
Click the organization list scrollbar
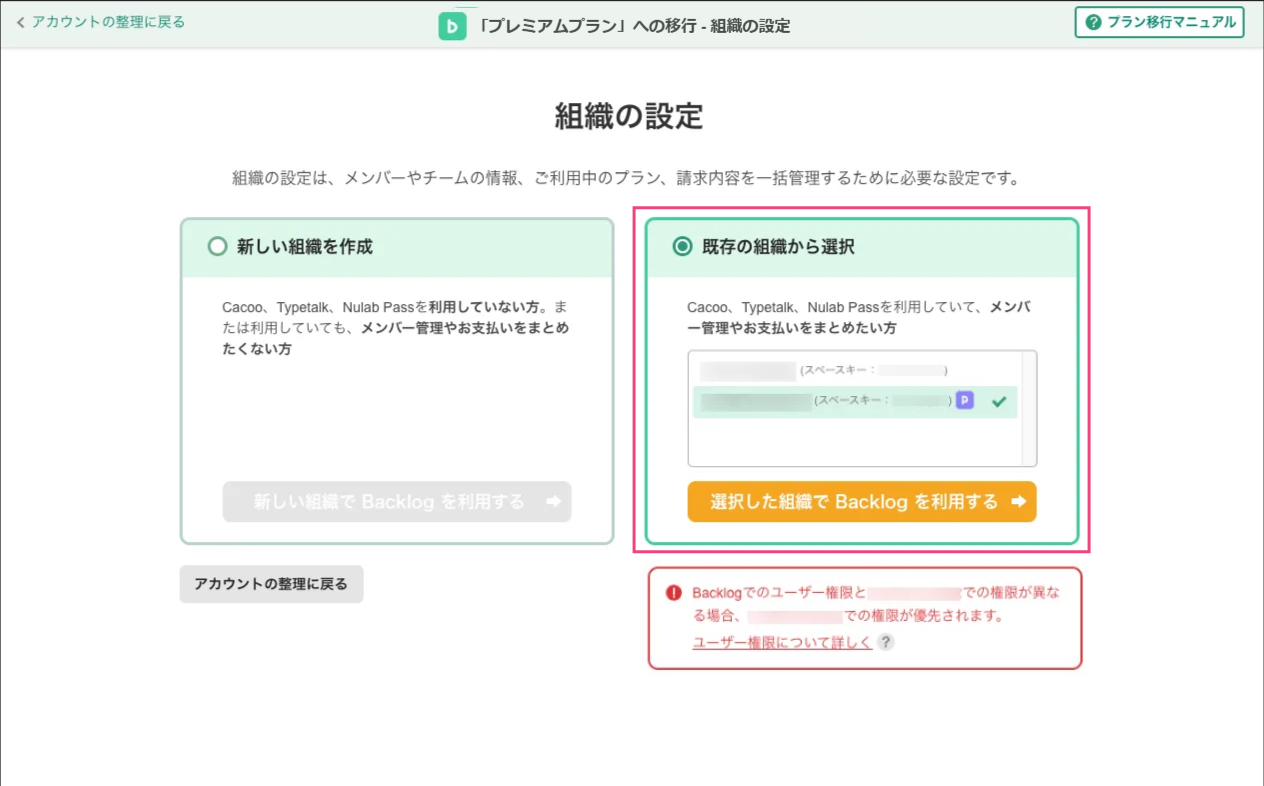click(1029, 408)
